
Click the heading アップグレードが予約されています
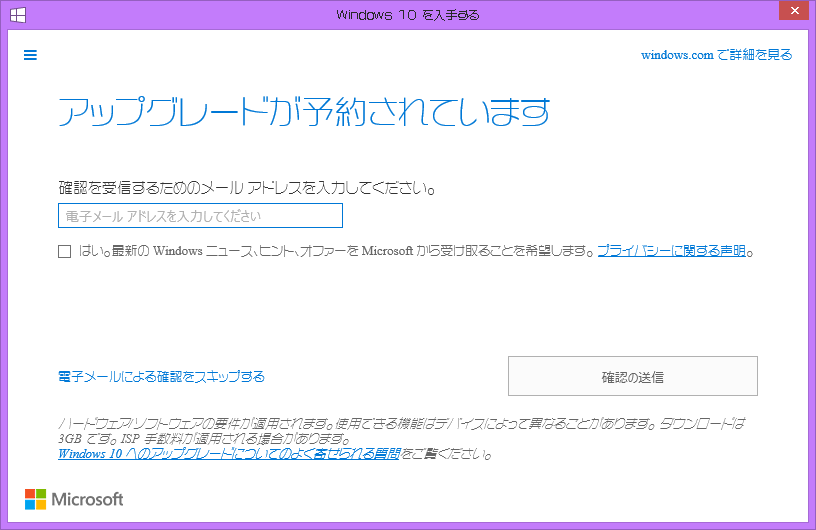click(x=304, y=111)
